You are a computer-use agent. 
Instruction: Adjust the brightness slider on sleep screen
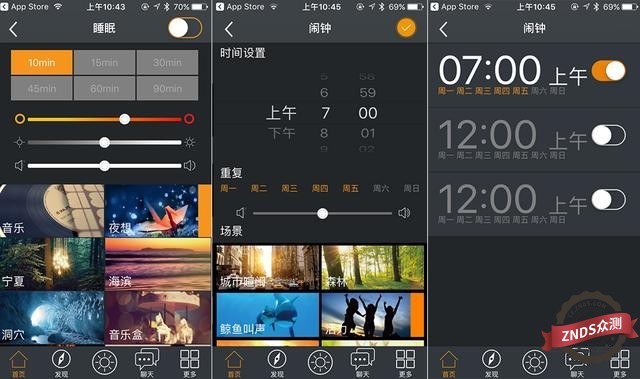click(x=104, y=142)
